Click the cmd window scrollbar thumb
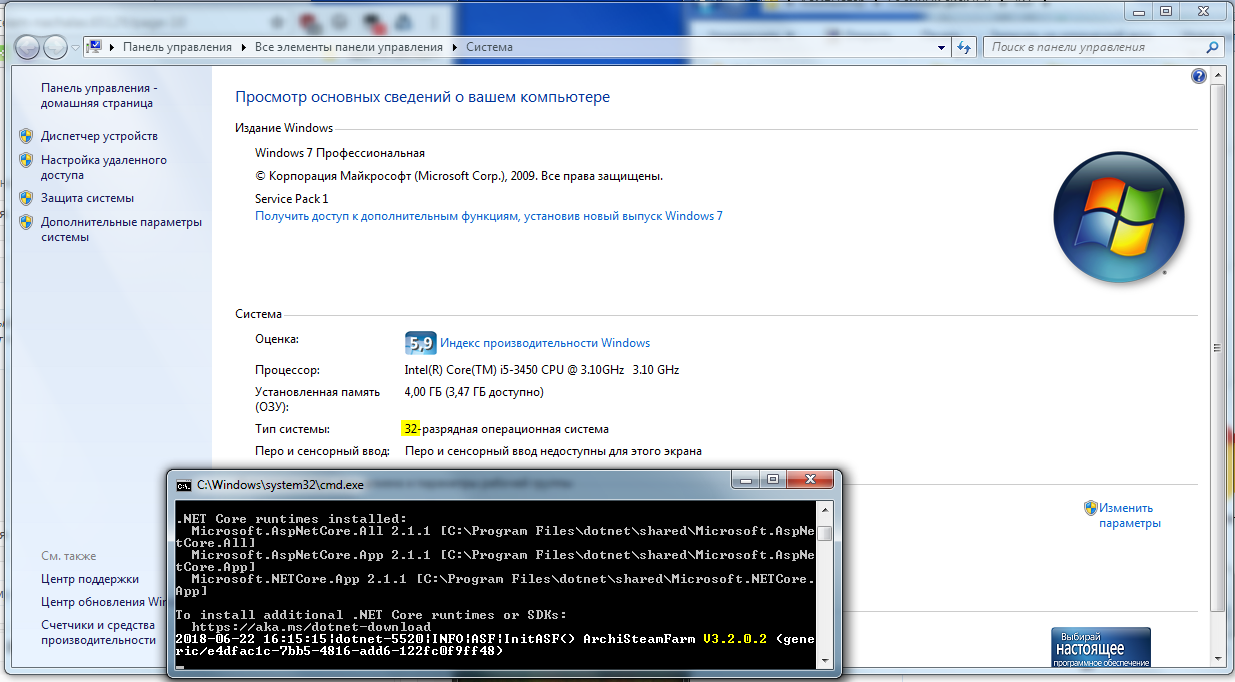This screenshot has width=1235, height=682. coord(824,533)
